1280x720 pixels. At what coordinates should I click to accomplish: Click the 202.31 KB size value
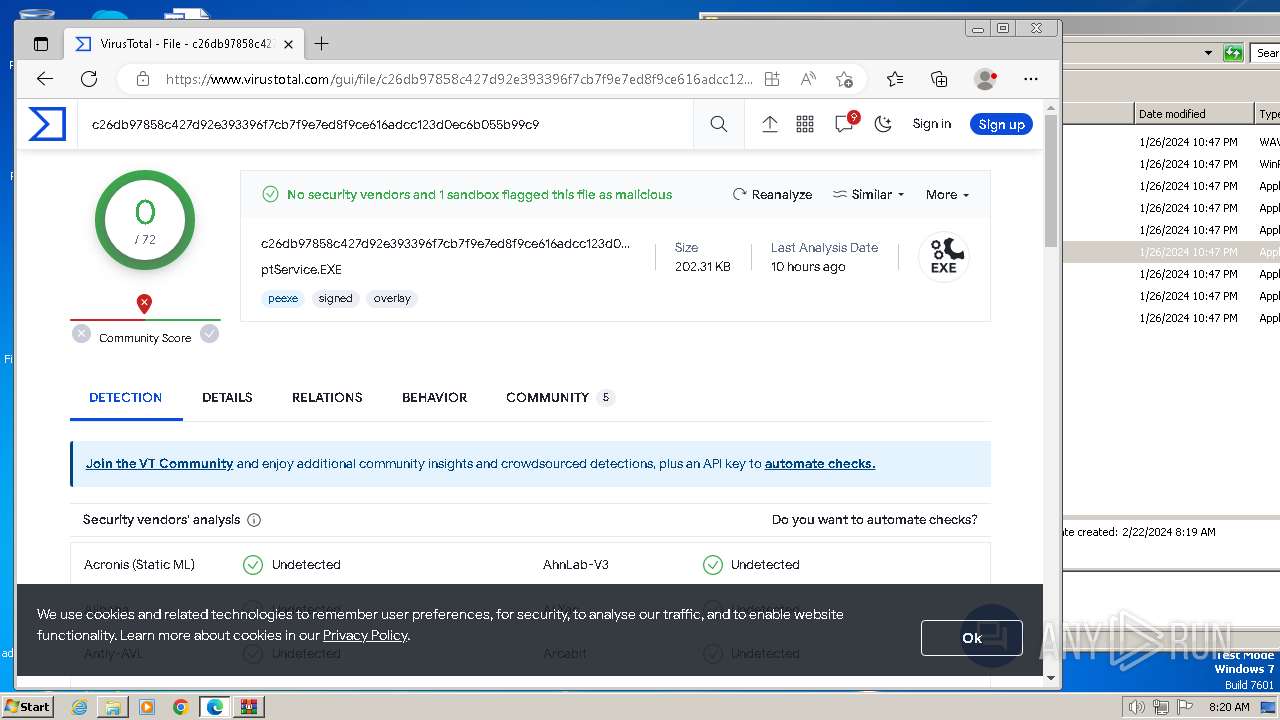tap(702, 266)
